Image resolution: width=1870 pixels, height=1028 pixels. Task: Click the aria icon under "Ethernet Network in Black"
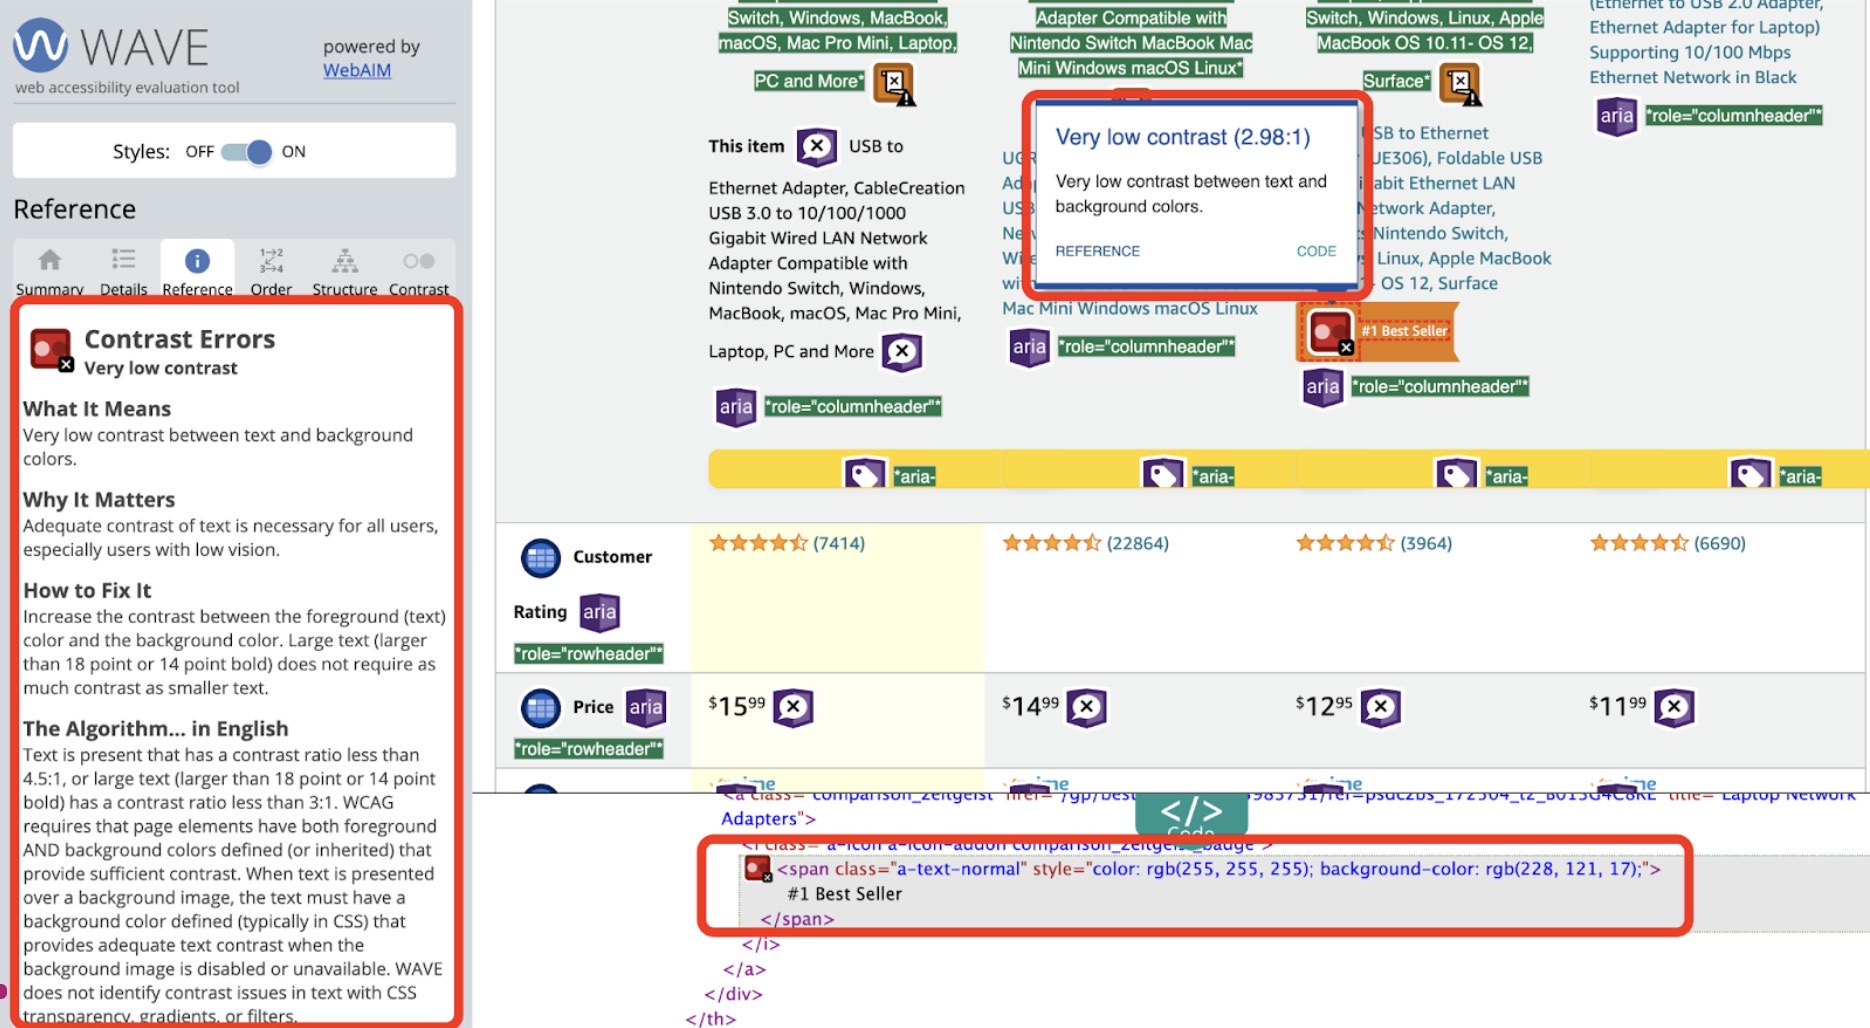coord(1616,116)
